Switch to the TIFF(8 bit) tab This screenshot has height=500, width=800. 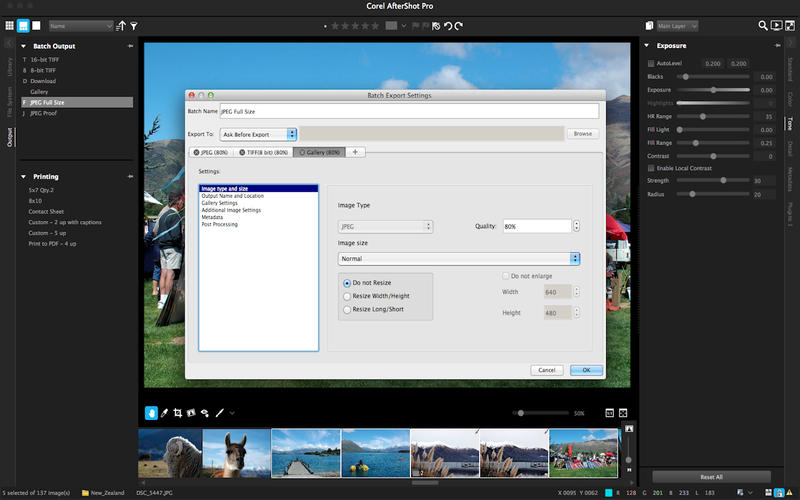pos(266,152)
